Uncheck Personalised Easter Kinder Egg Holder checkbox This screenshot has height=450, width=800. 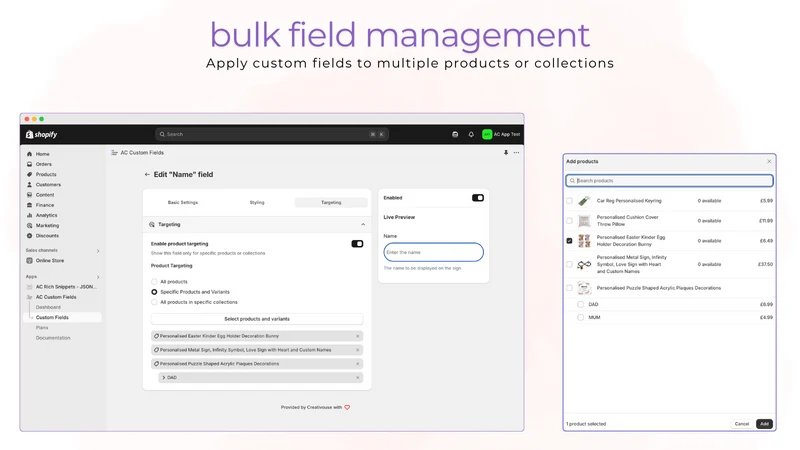coord(569,241)
